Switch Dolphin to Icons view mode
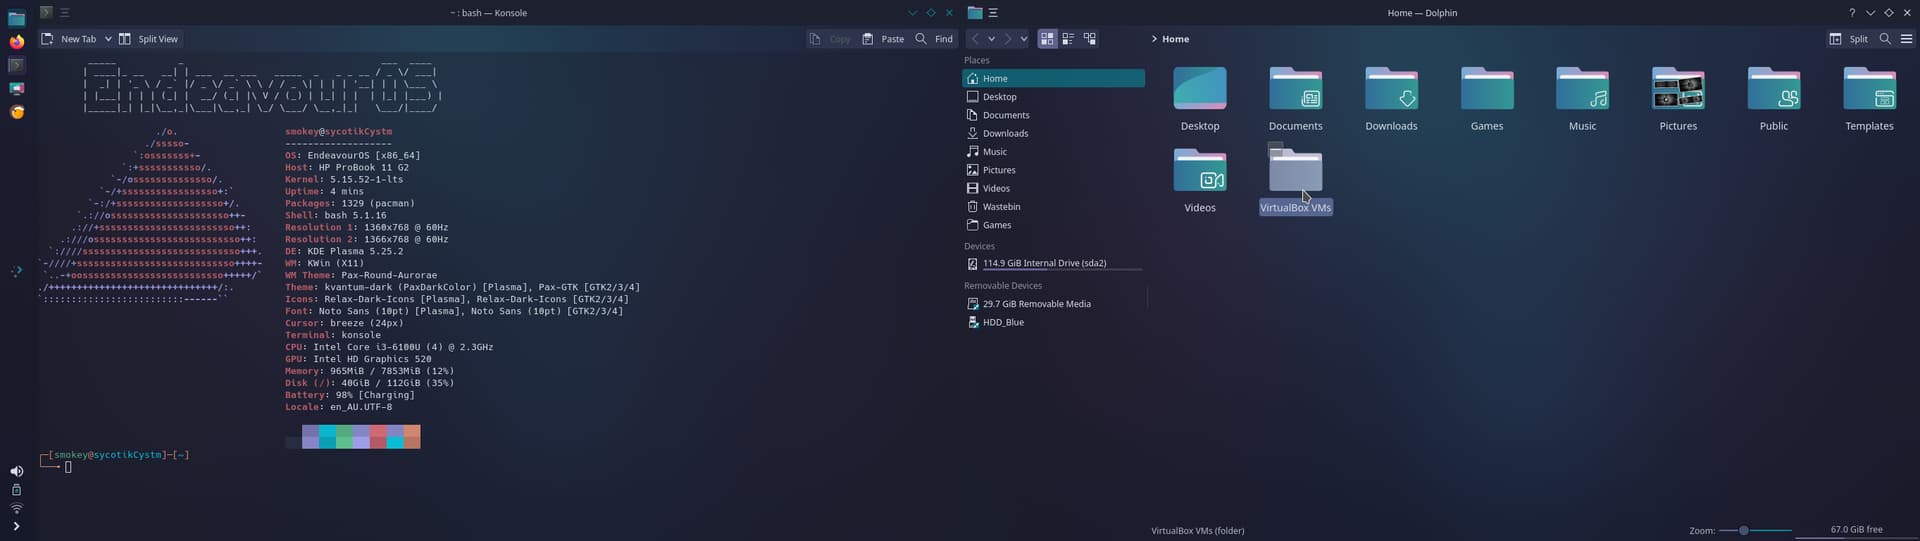 [x=1047, y=39]
